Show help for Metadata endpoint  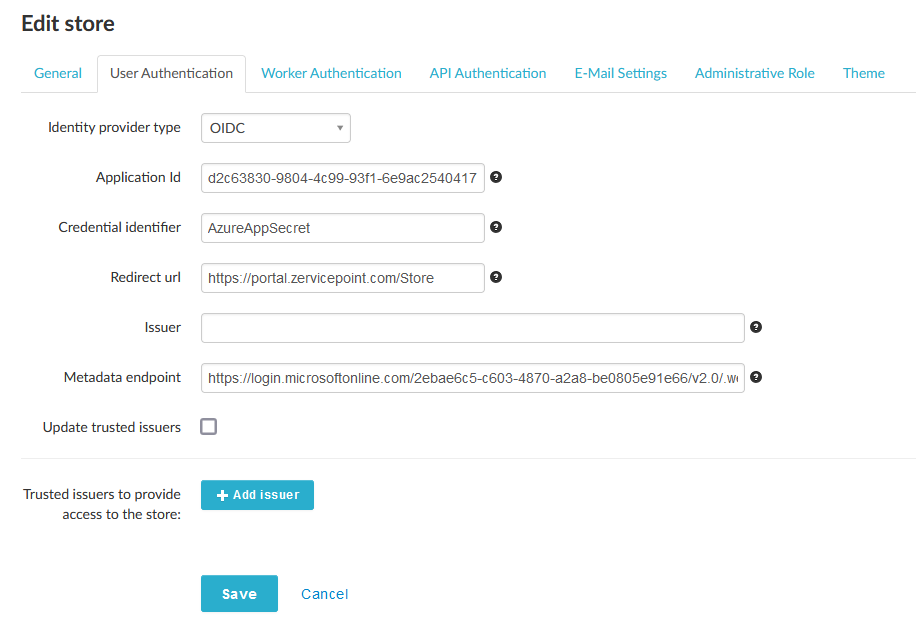point(756,377)
